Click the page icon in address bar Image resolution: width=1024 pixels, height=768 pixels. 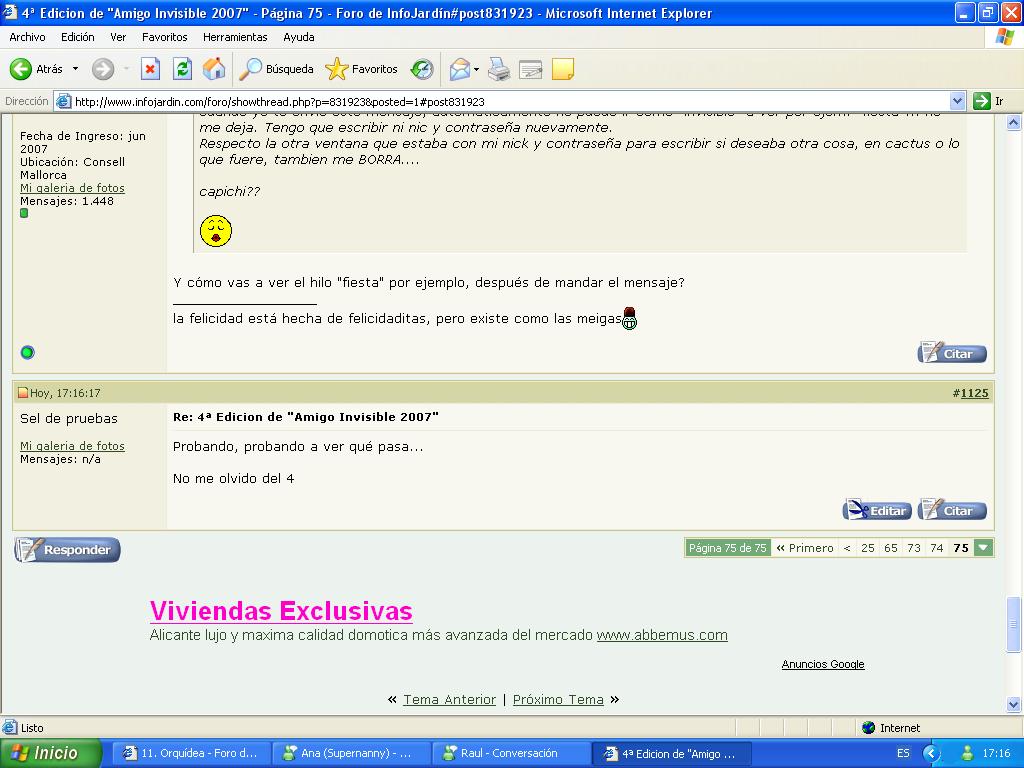click(63, 101)
